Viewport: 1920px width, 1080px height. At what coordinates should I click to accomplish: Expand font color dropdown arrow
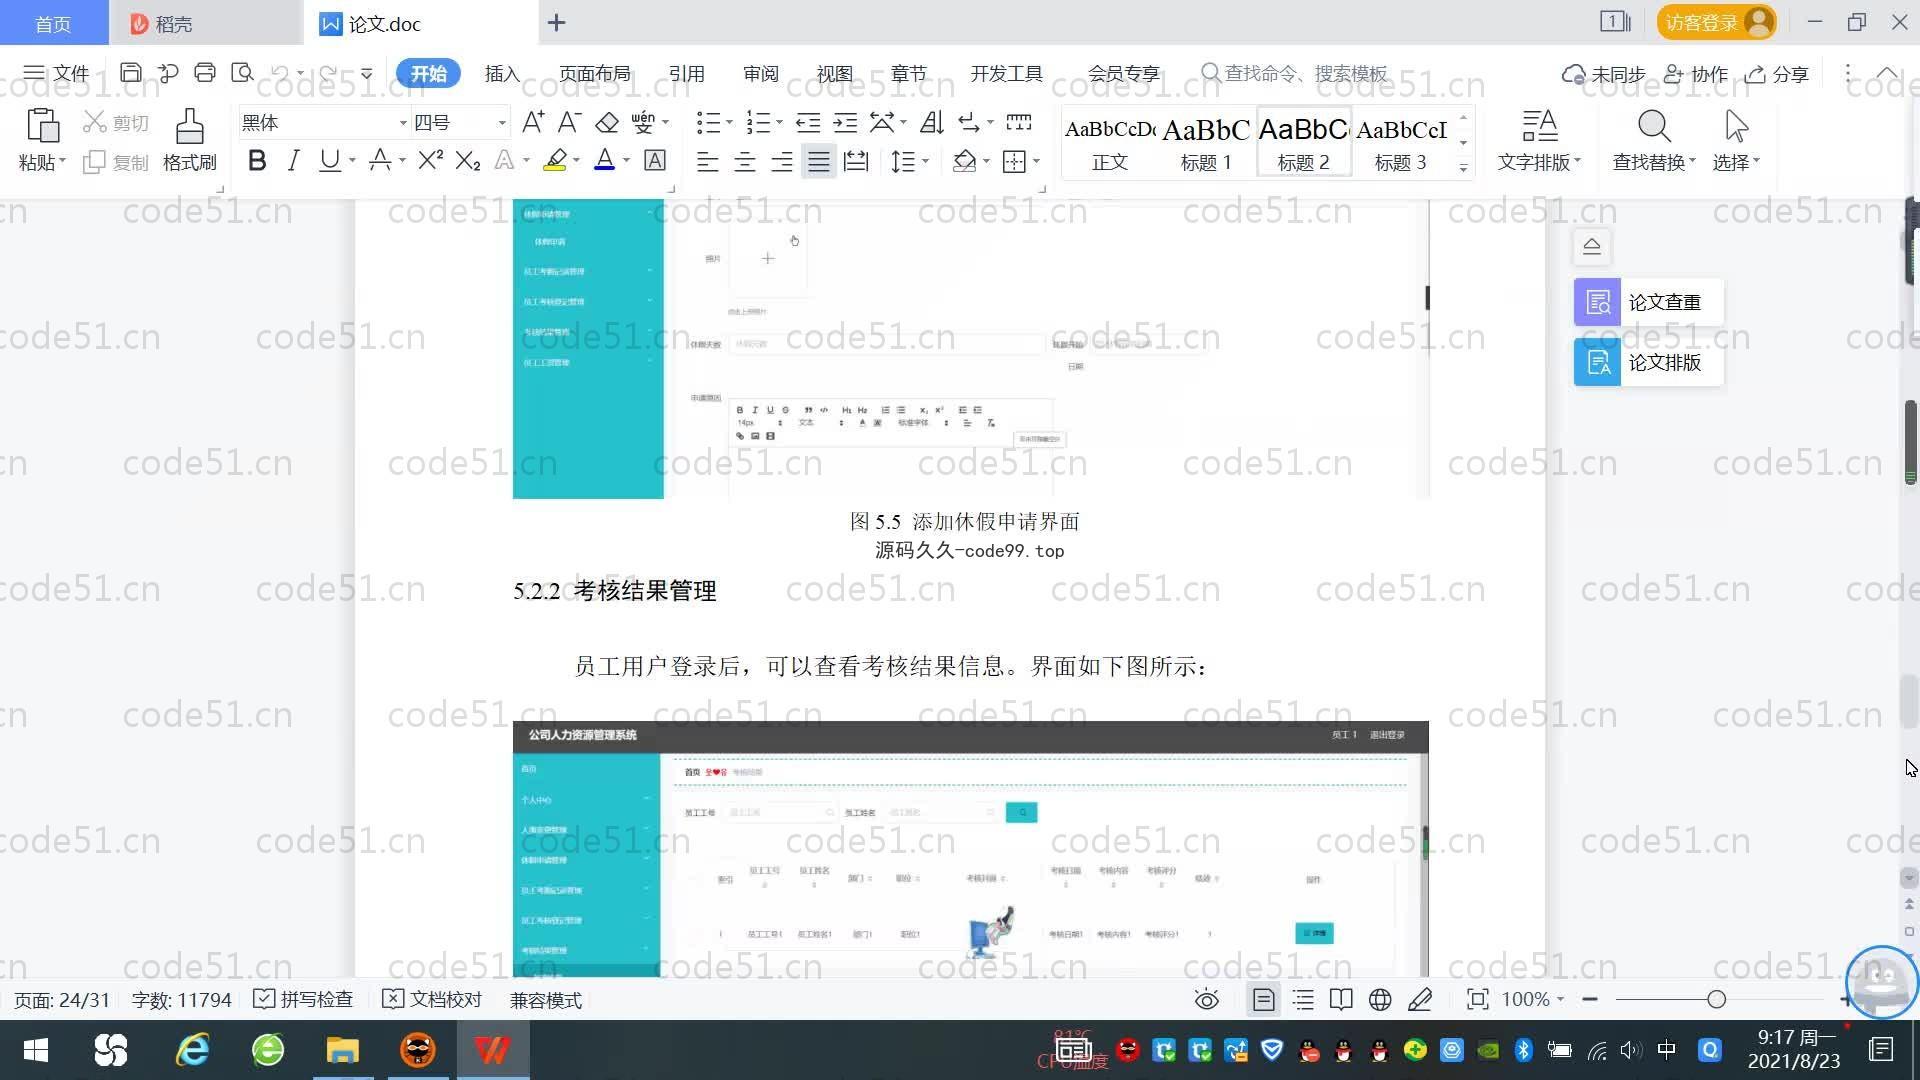tap(626, 161)
